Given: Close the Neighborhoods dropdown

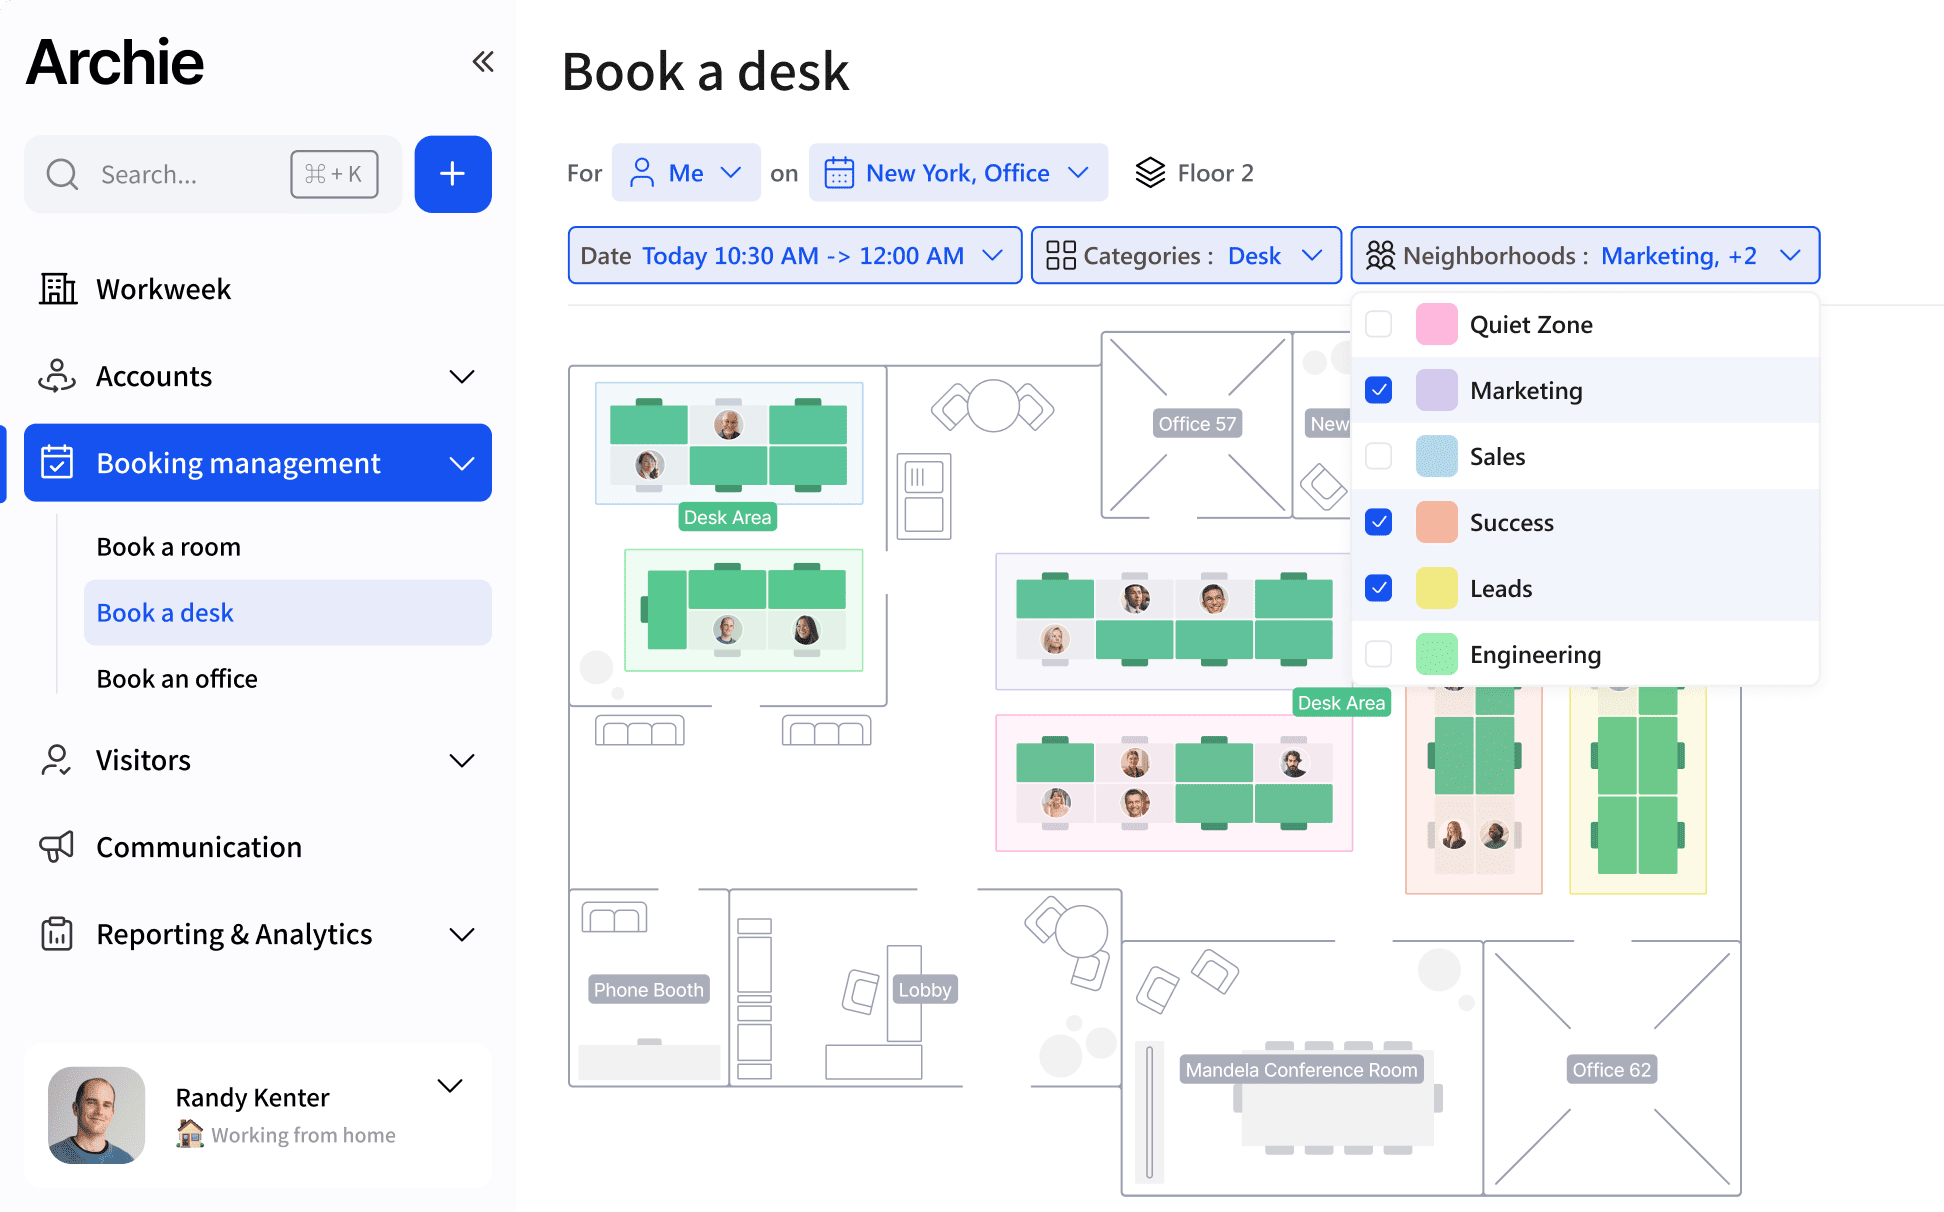Looking at the screenshot, I should pyautogui.click(x=1585, y=256).
